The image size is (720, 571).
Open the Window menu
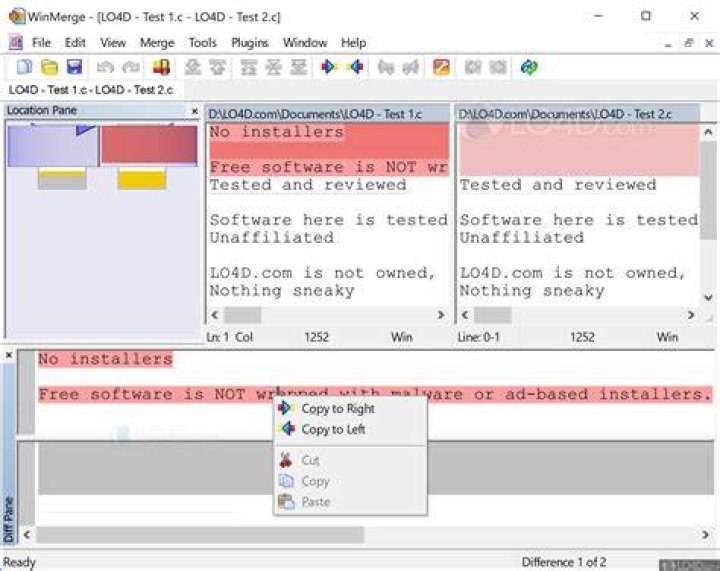coord(305,43)
